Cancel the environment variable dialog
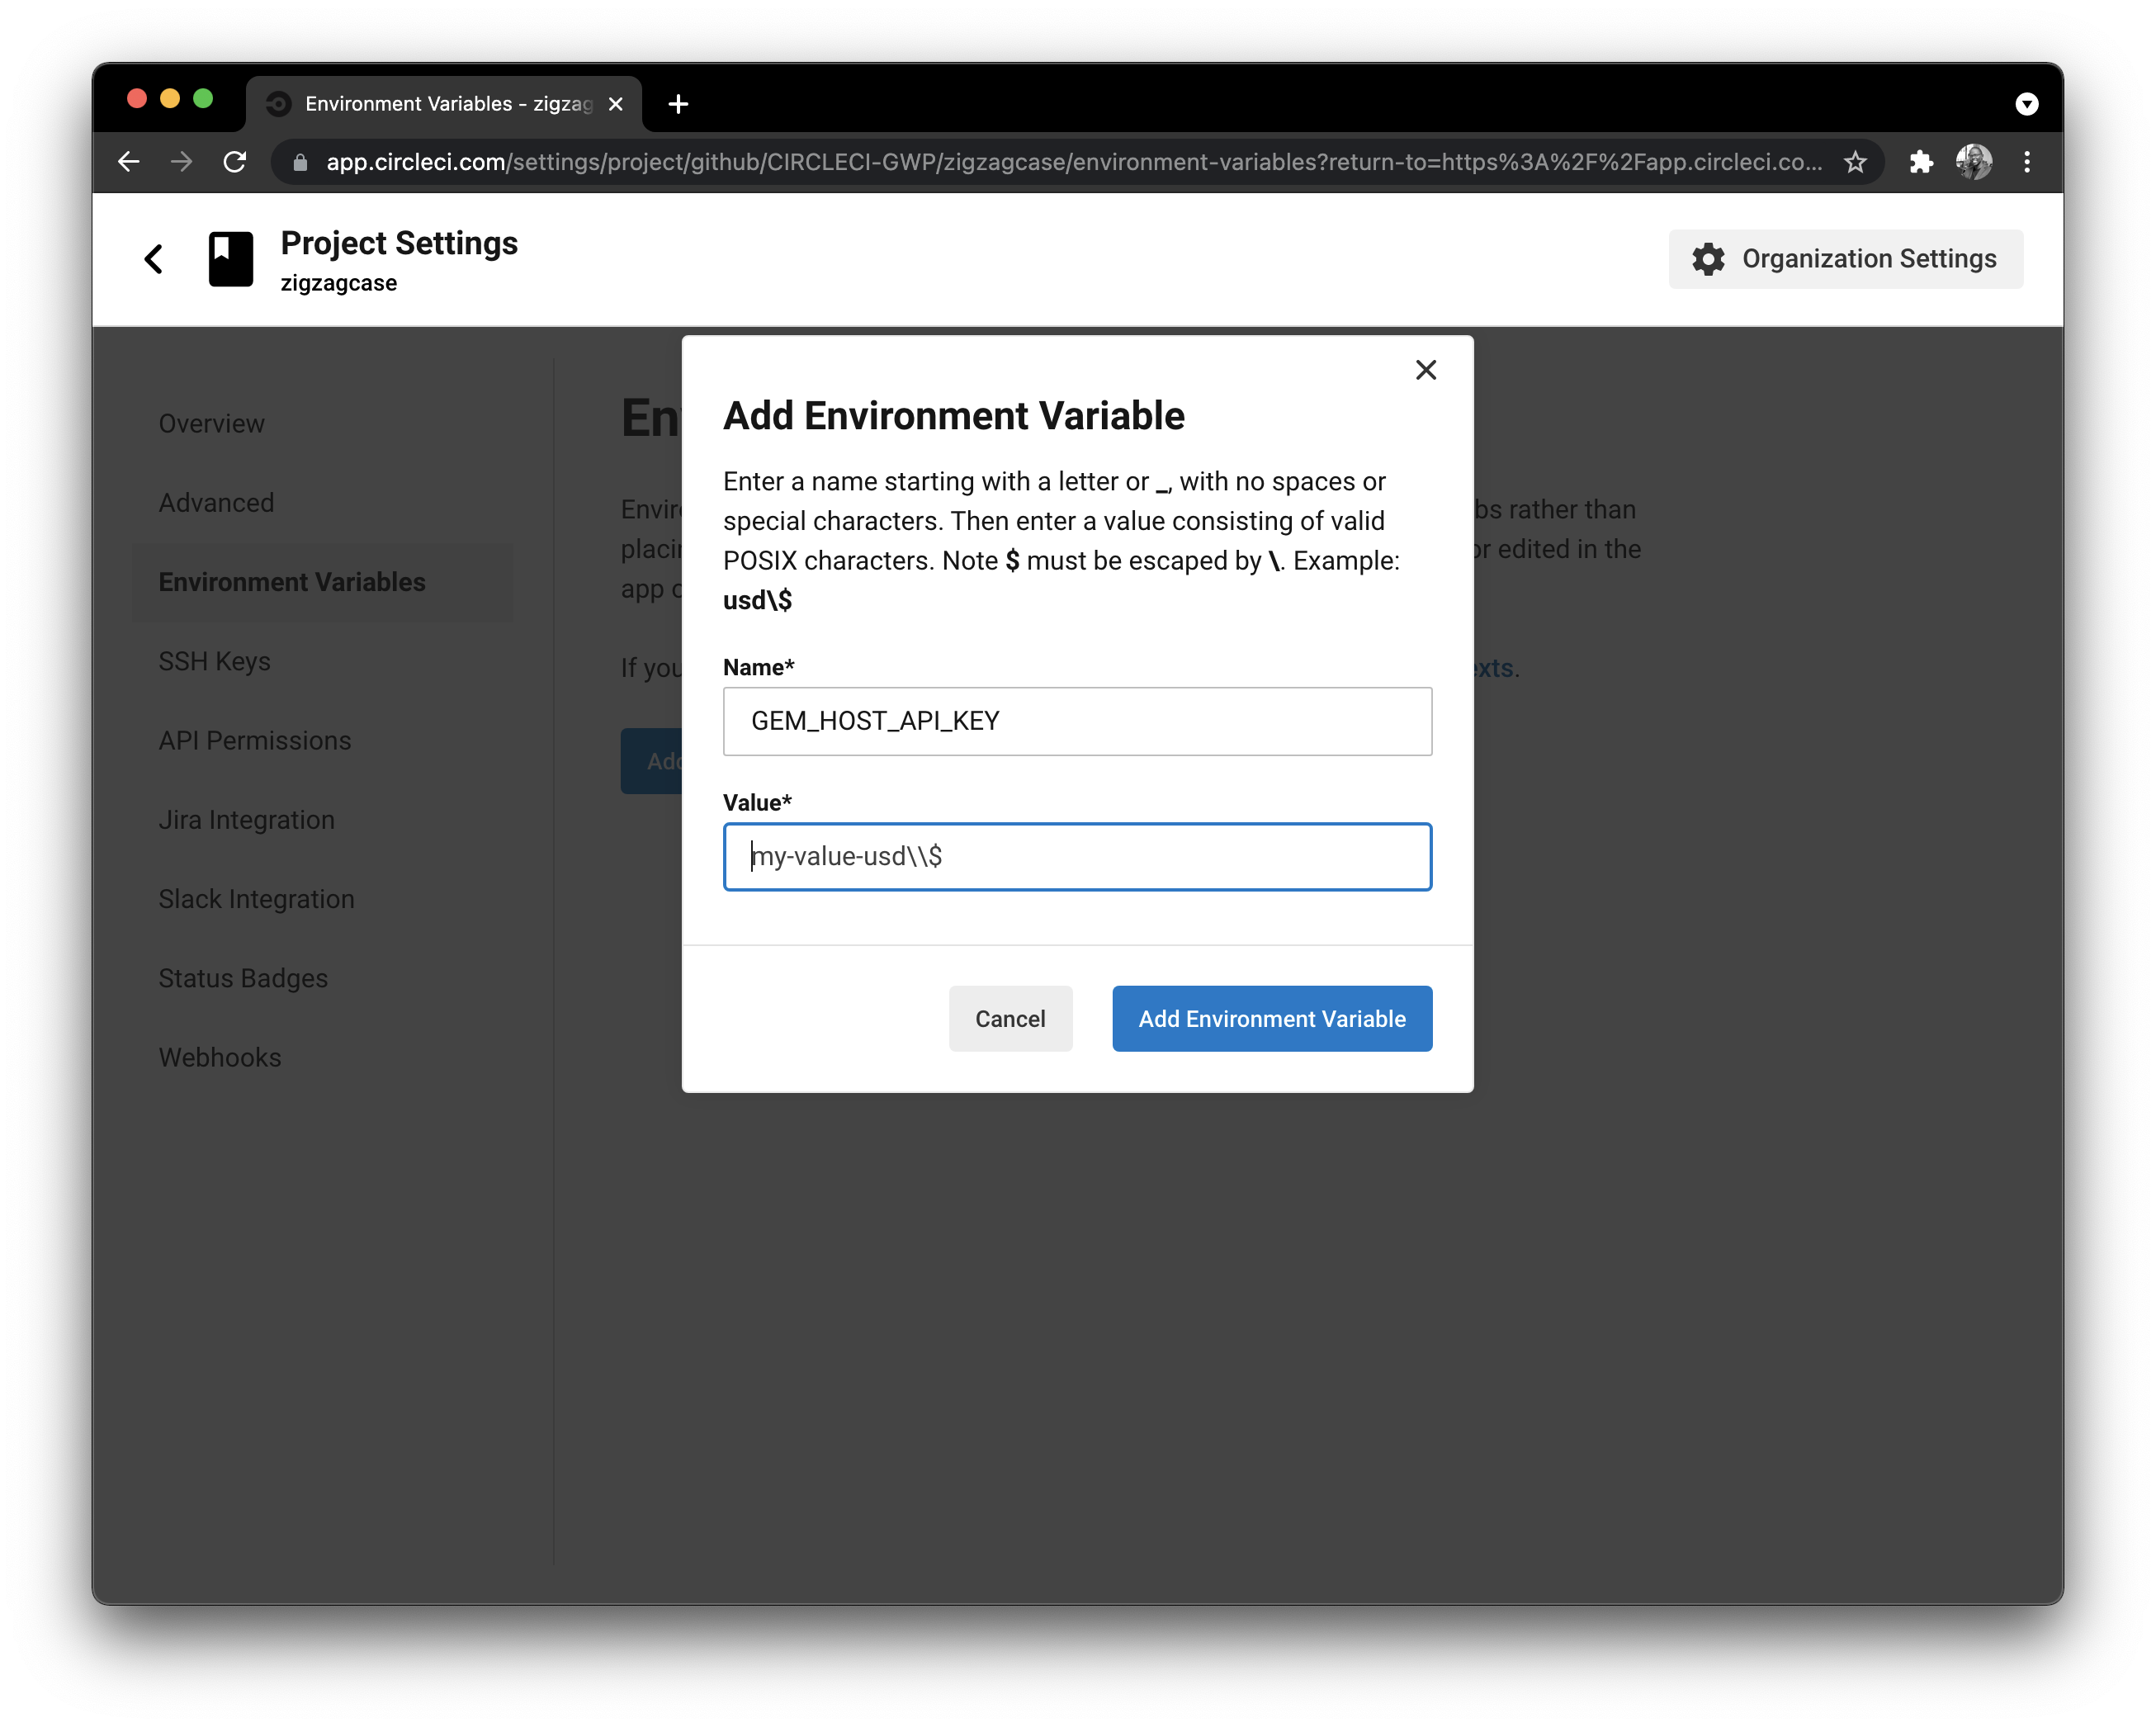This screenshot has height=1727, width=2156. coord(1010,1018)
